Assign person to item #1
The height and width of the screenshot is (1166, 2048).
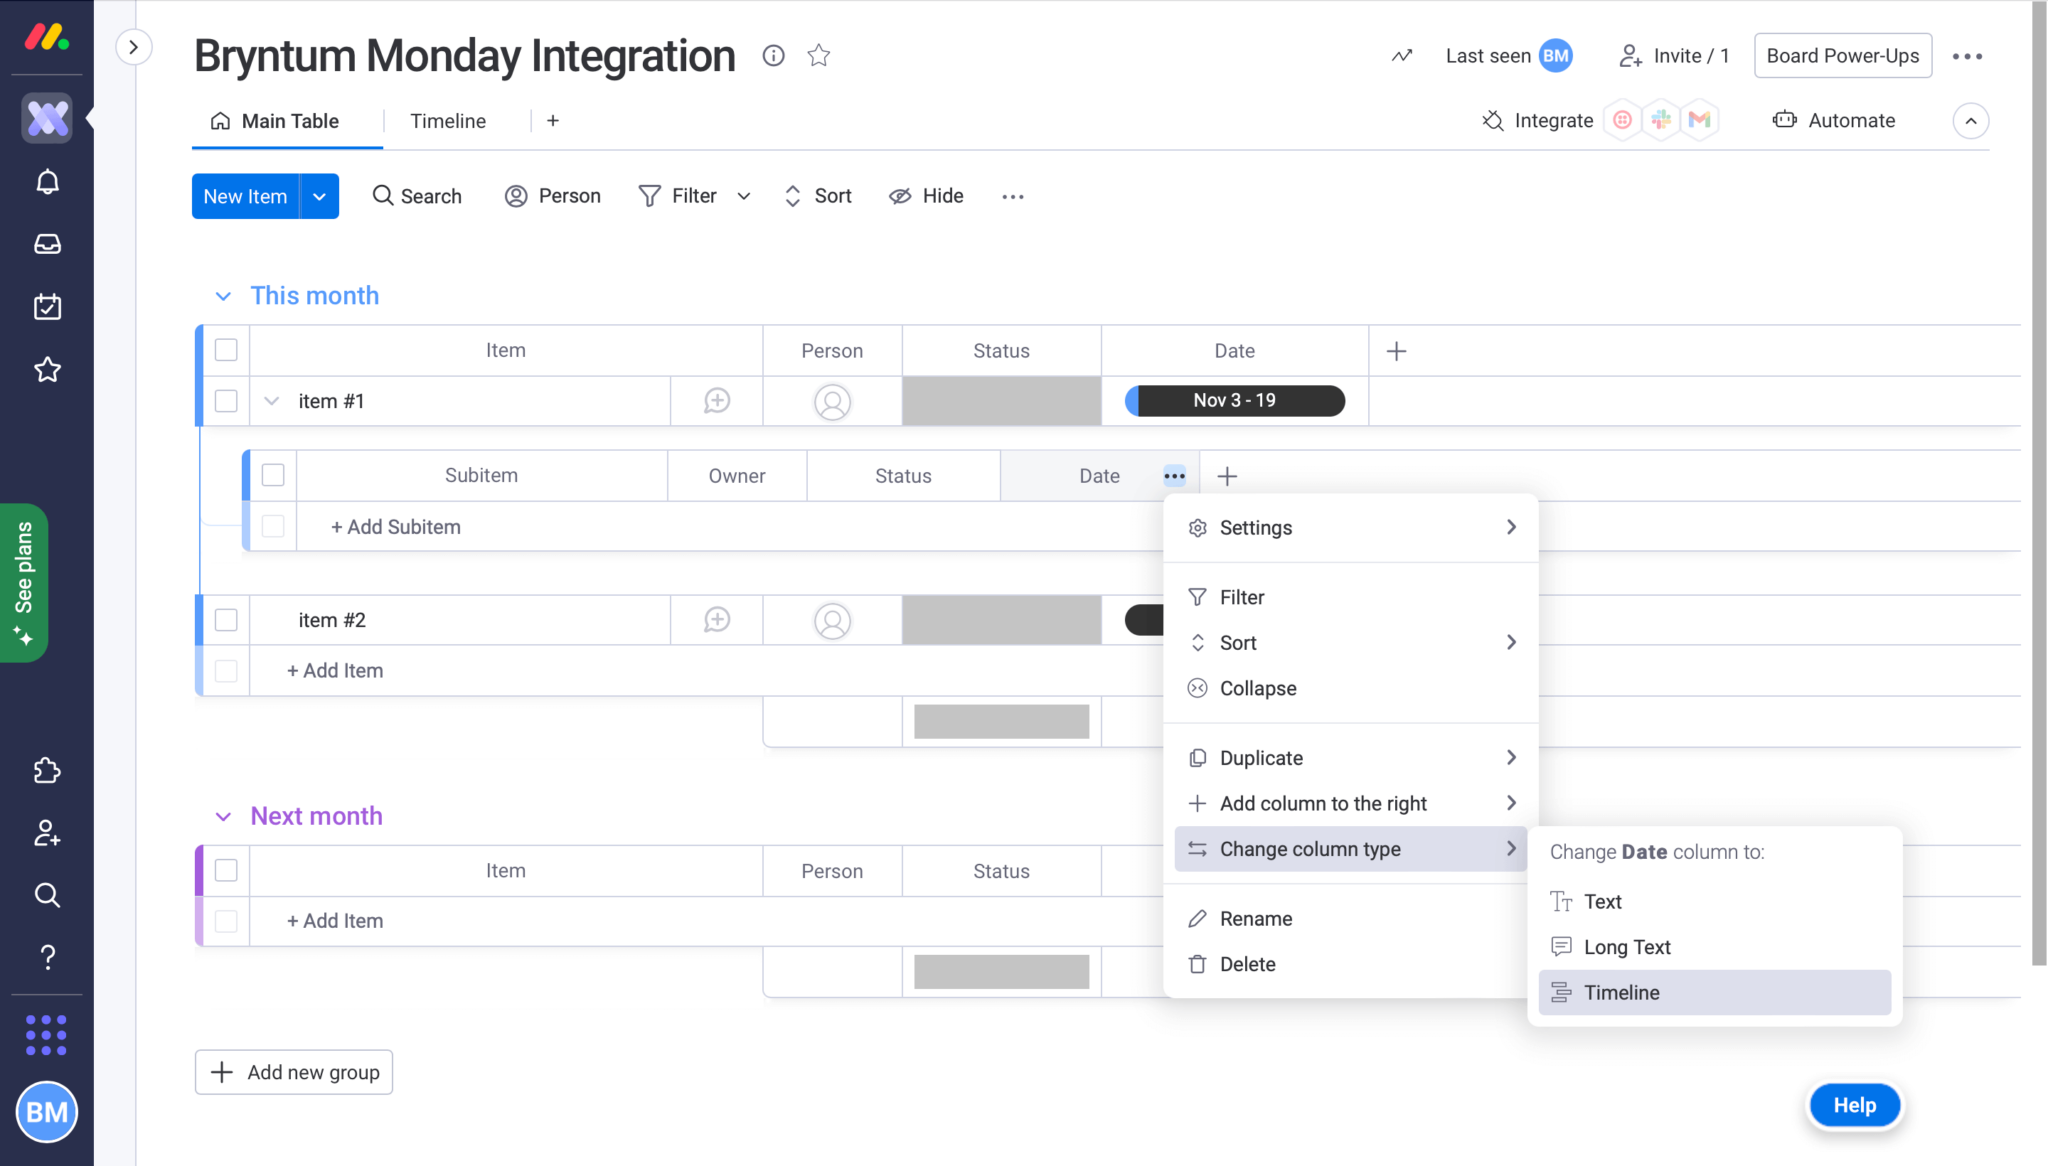coord(832,401)
